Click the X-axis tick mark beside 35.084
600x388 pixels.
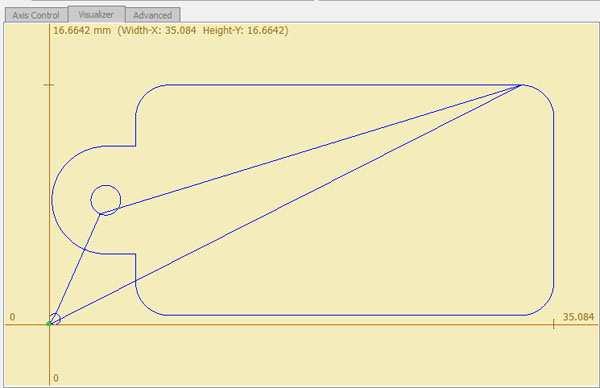click(x=553, y=324)
